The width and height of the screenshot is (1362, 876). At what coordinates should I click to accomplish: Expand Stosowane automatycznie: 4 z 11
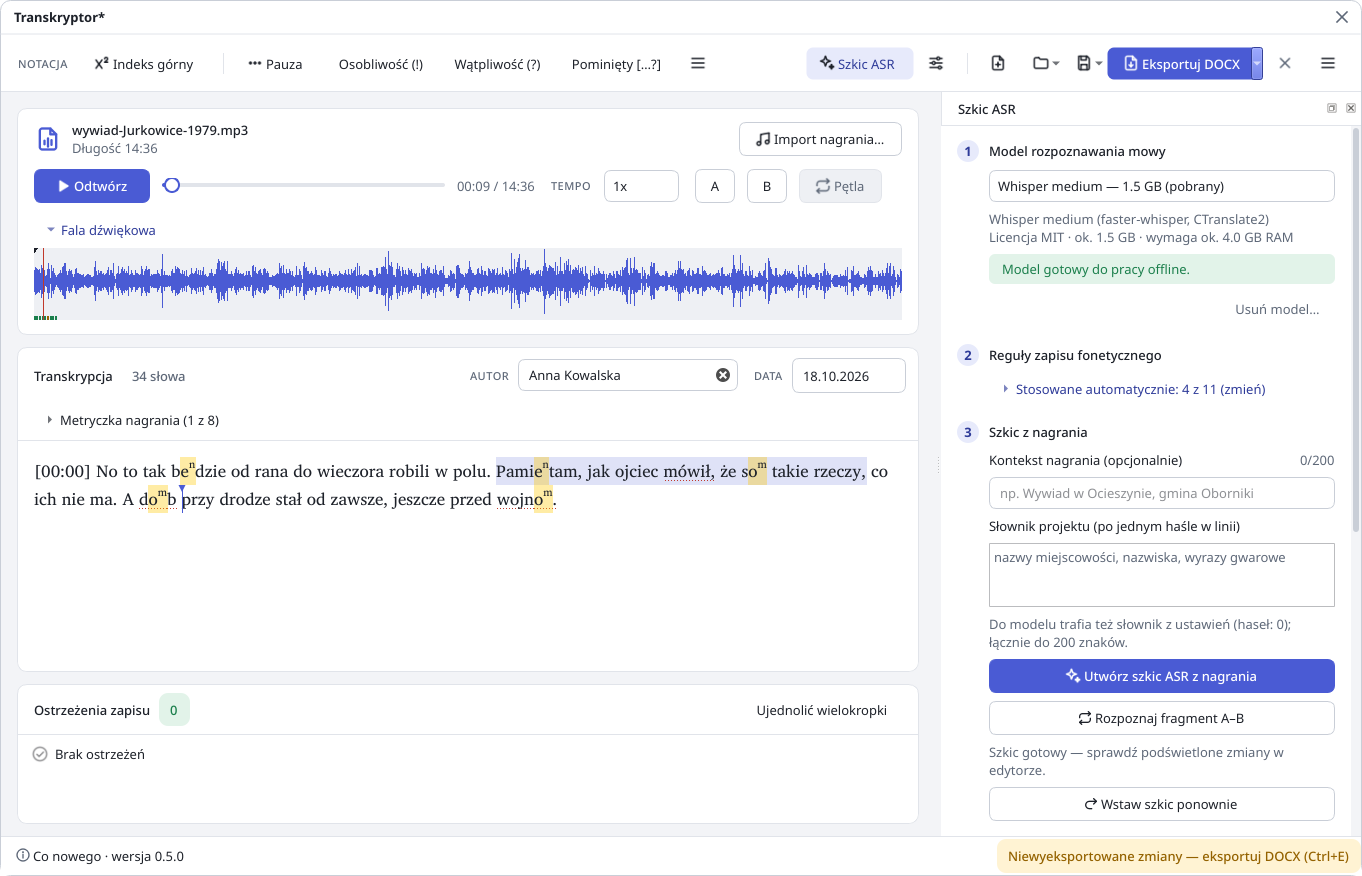(x=1134, y=389)
